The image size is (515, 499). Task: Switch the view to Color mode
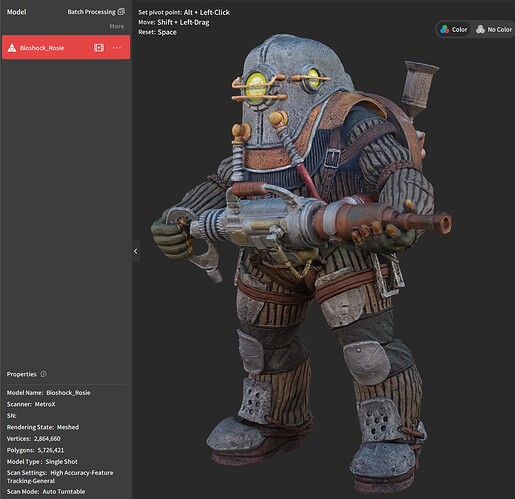pyautogui.click(x=454, y=29)
